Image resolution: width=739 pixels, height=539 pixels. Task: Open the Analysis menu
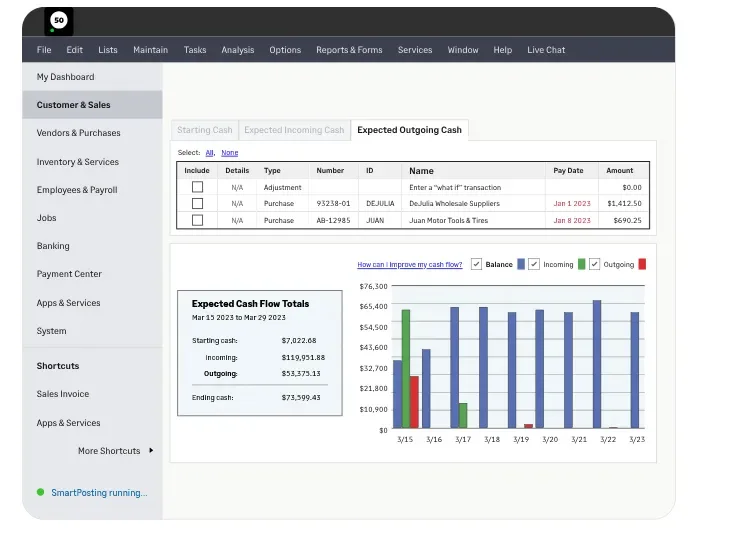click(x=238, y=50)
